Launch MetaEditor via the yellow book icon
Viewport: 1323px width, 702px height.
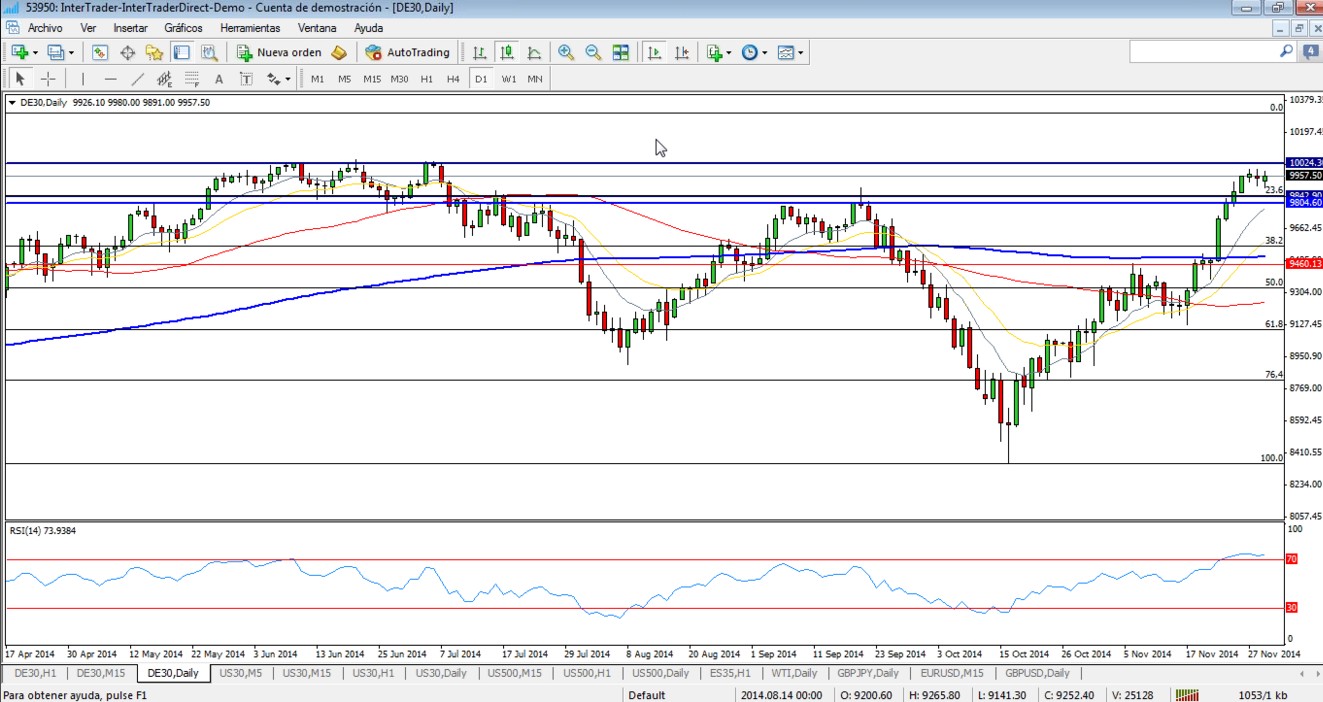pyautogui.click(x=339, y=52)
